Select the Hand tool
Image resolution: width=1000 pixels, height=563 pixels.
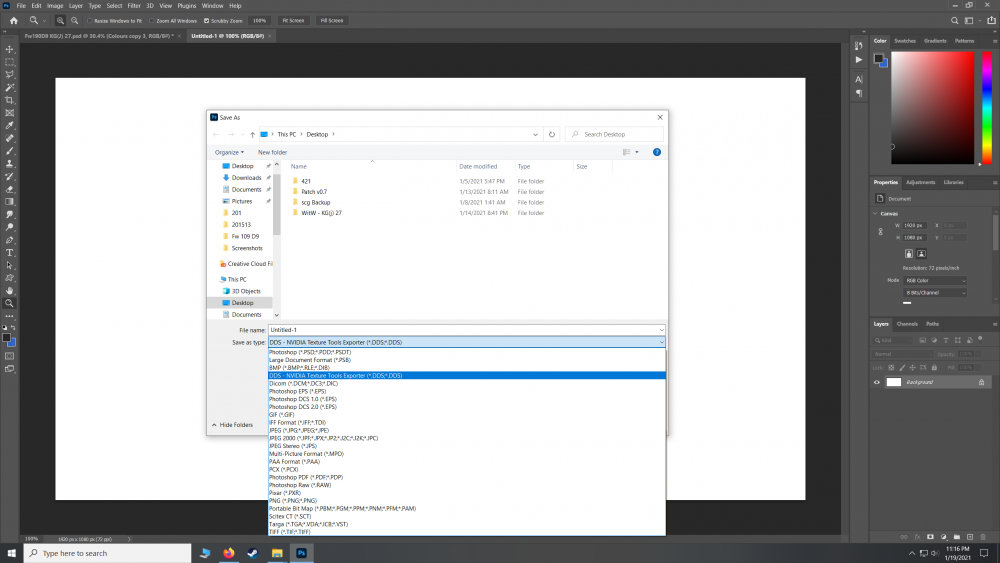(x=10, y=290)
